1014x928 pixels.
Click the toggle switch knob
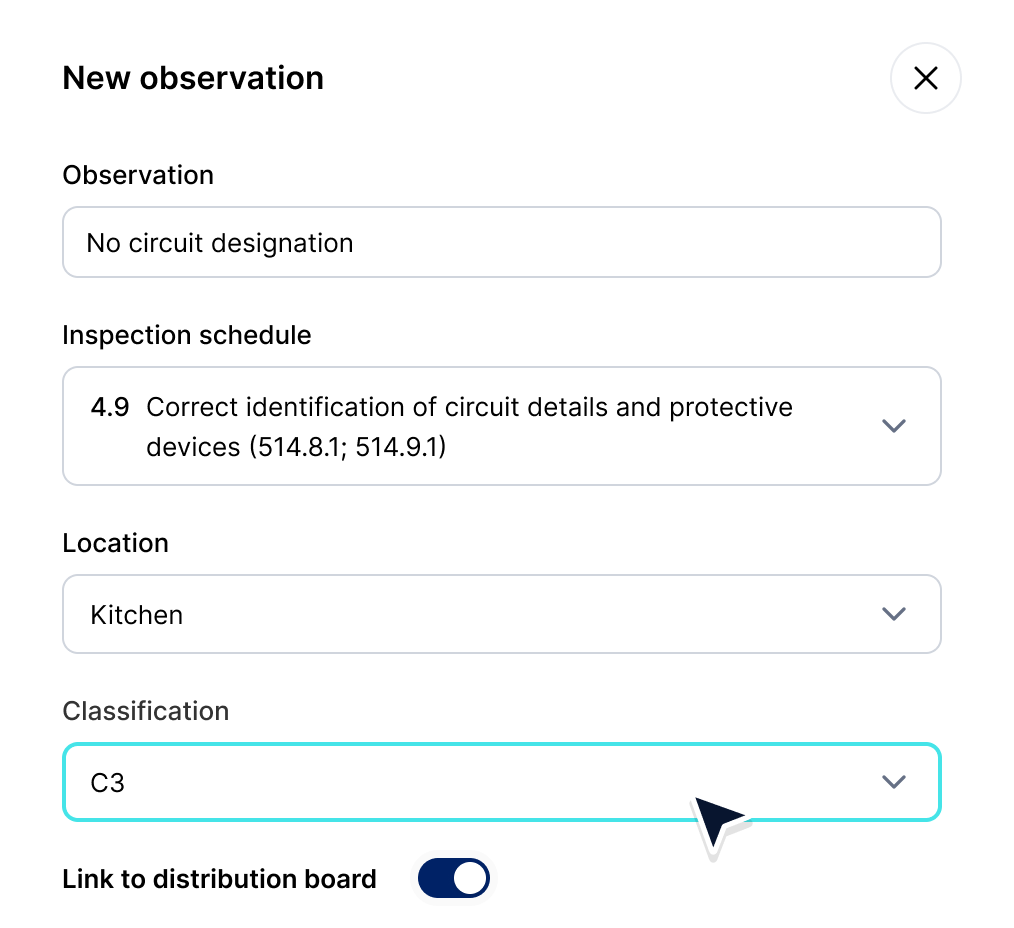469,878
